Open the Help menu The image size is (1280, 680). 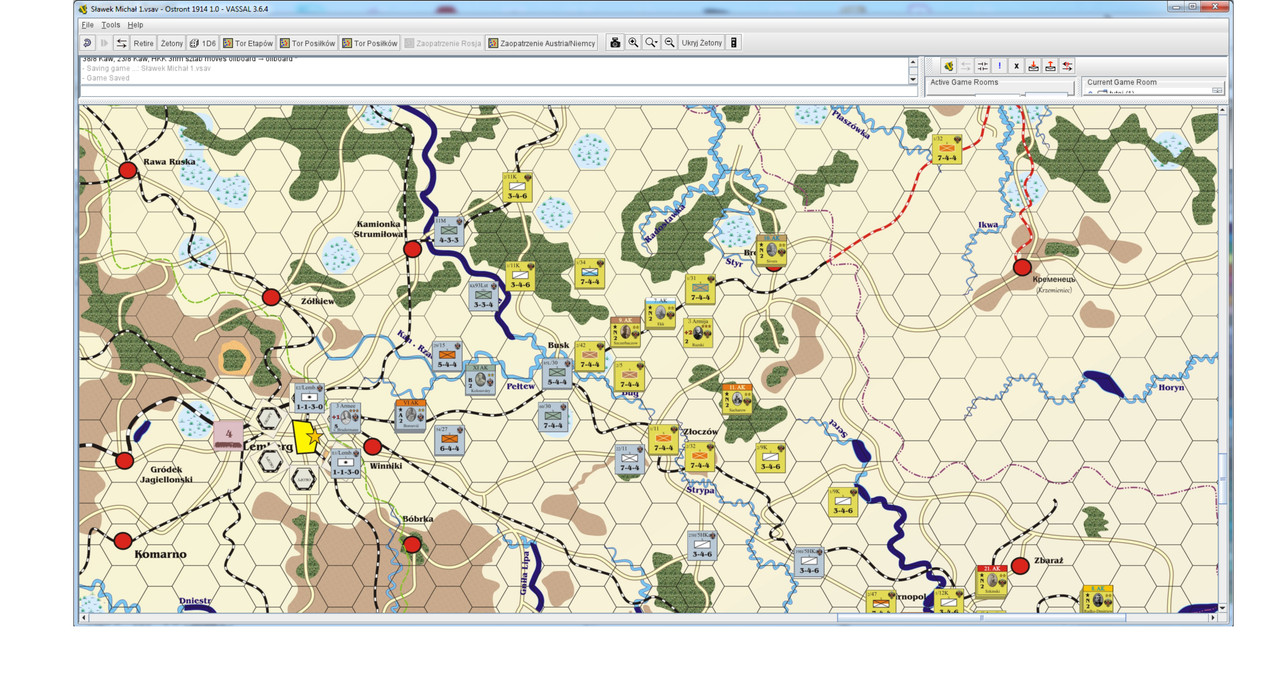coord(135,25)
